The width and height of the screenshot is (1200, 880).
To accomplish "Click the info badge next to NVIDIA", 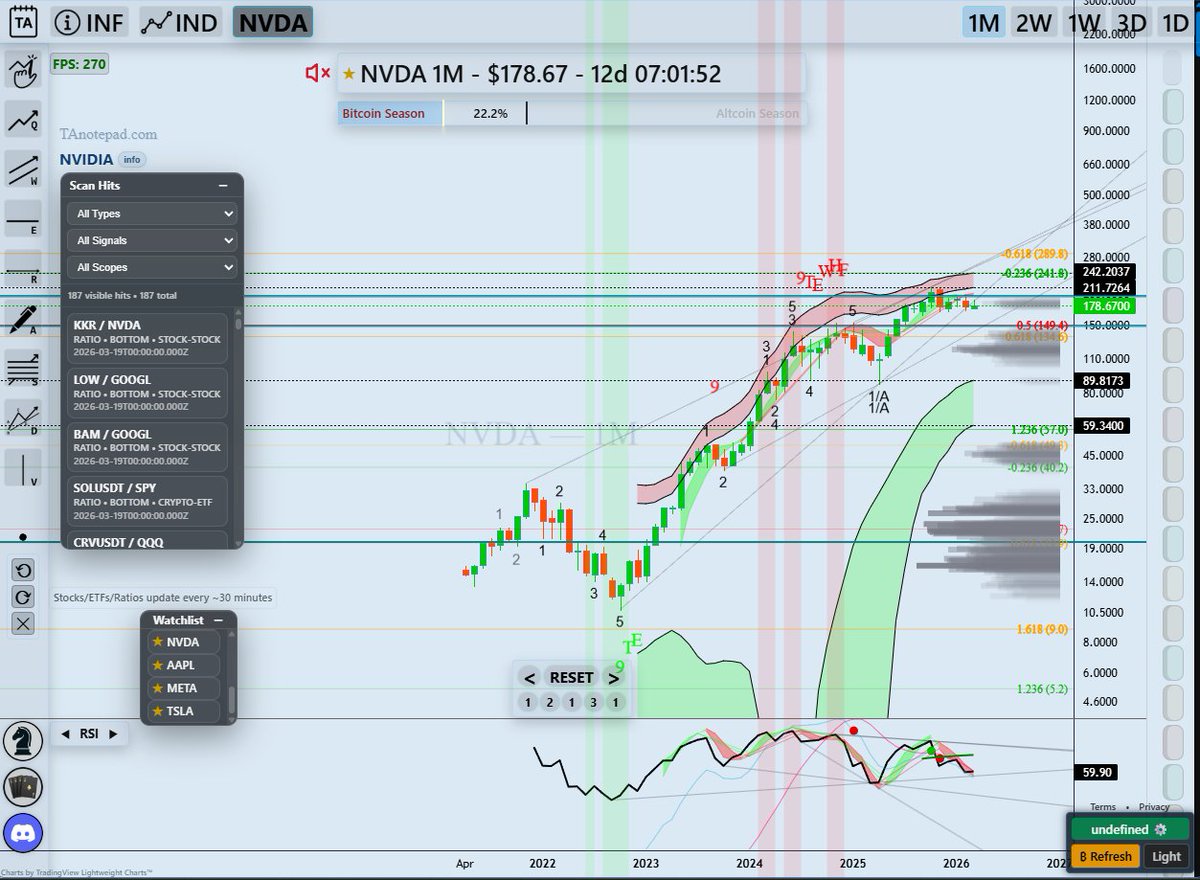I will (x=132, y=159).
